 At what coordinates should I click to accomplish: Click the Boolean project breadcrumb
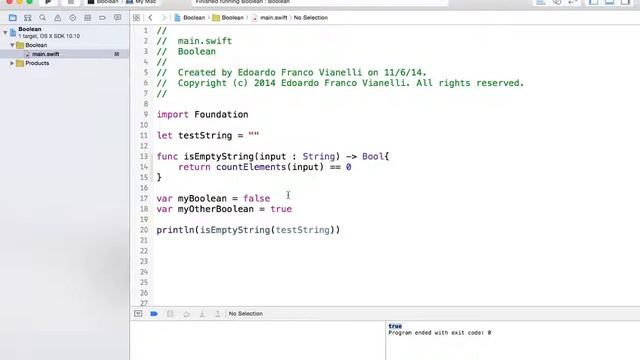(190, 18)
